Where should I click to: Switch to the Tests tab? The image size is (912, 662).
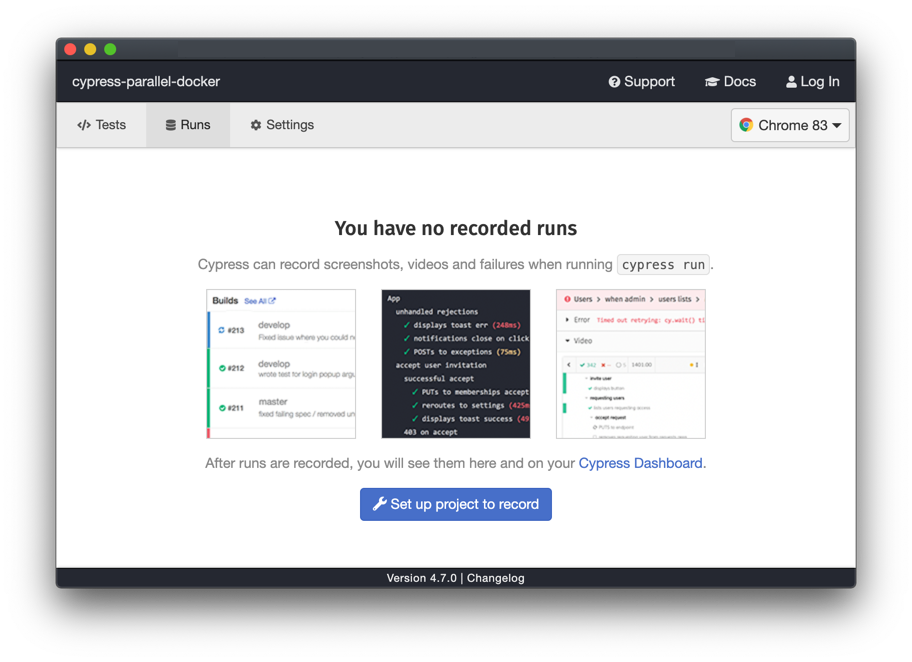(x=102, y=125)
